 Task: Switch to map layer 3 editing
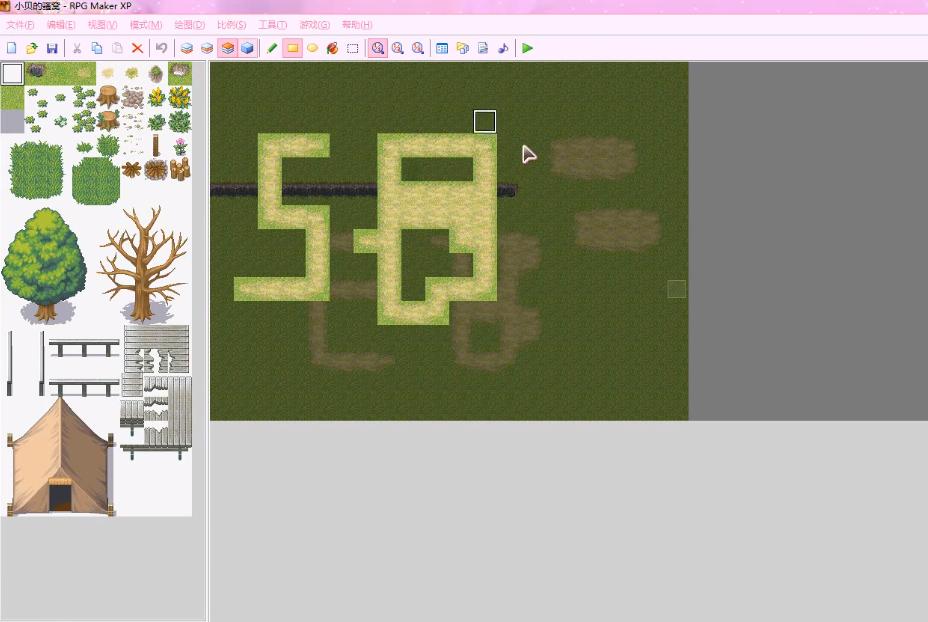(x=227, y=48)
